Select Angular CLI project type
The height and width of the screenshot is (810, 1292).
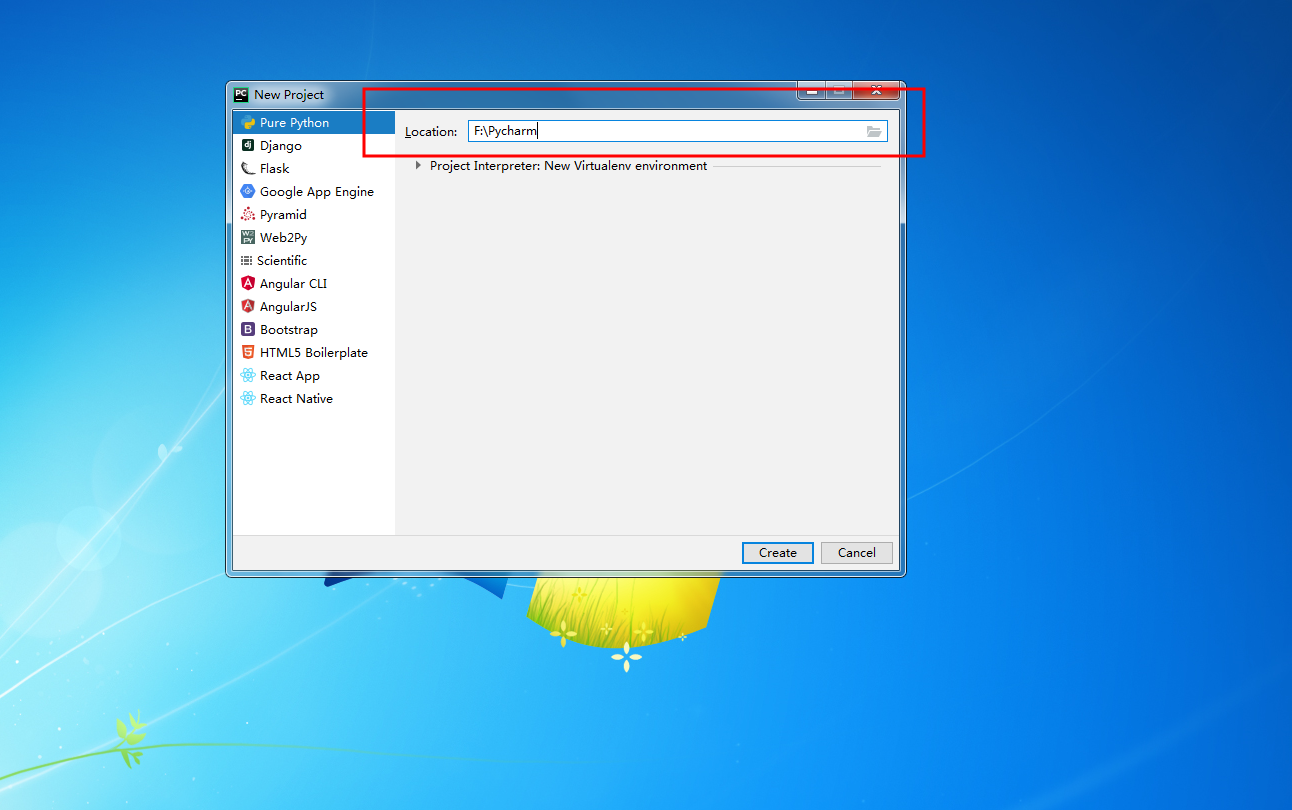[314, 284]
